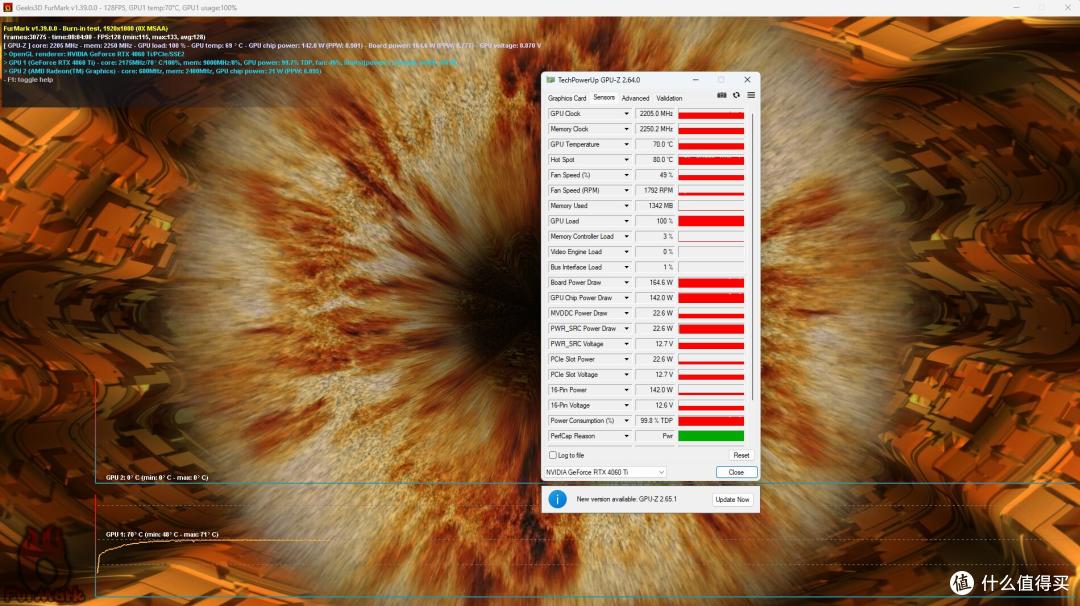Click the Board Power Draw red graph
Viewport: 1080px width, 606px height.
711,282
